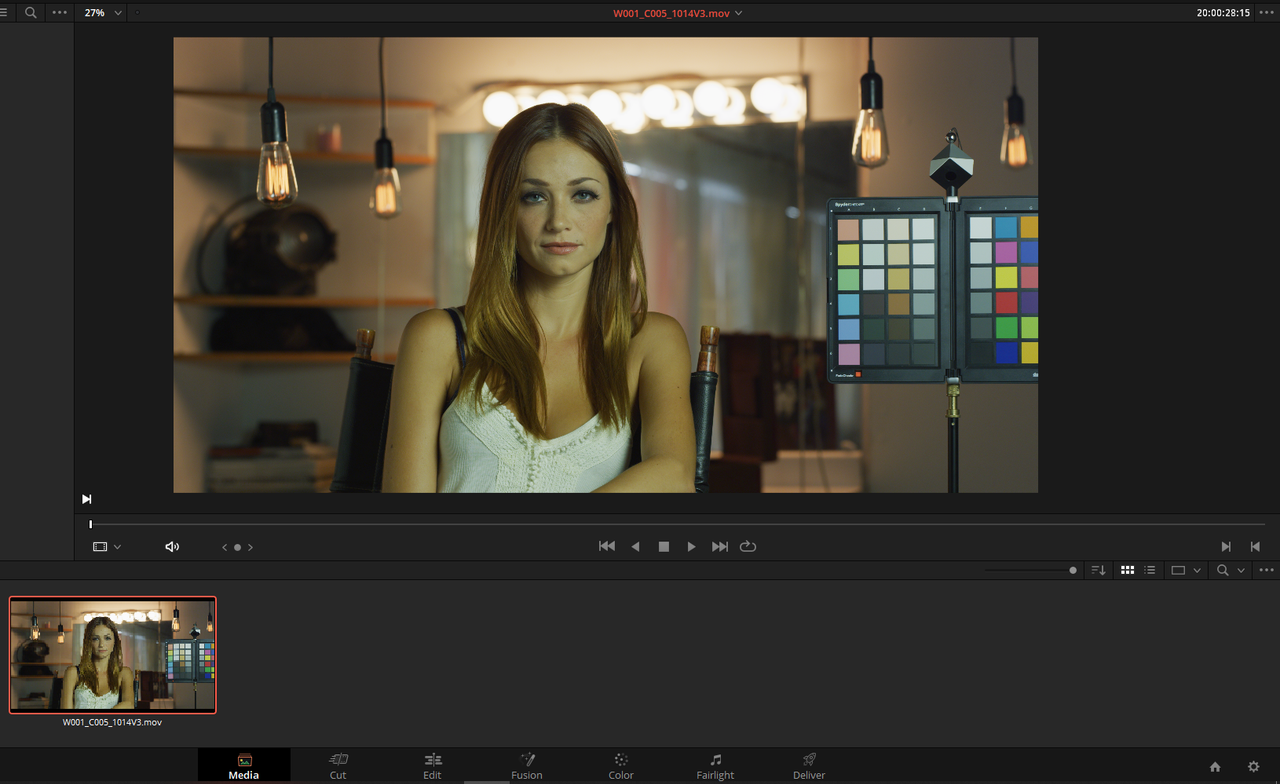This screenshot has width=1280, height=784.
Task: Toggle loop playback
Action: click(x=748, y=547)
